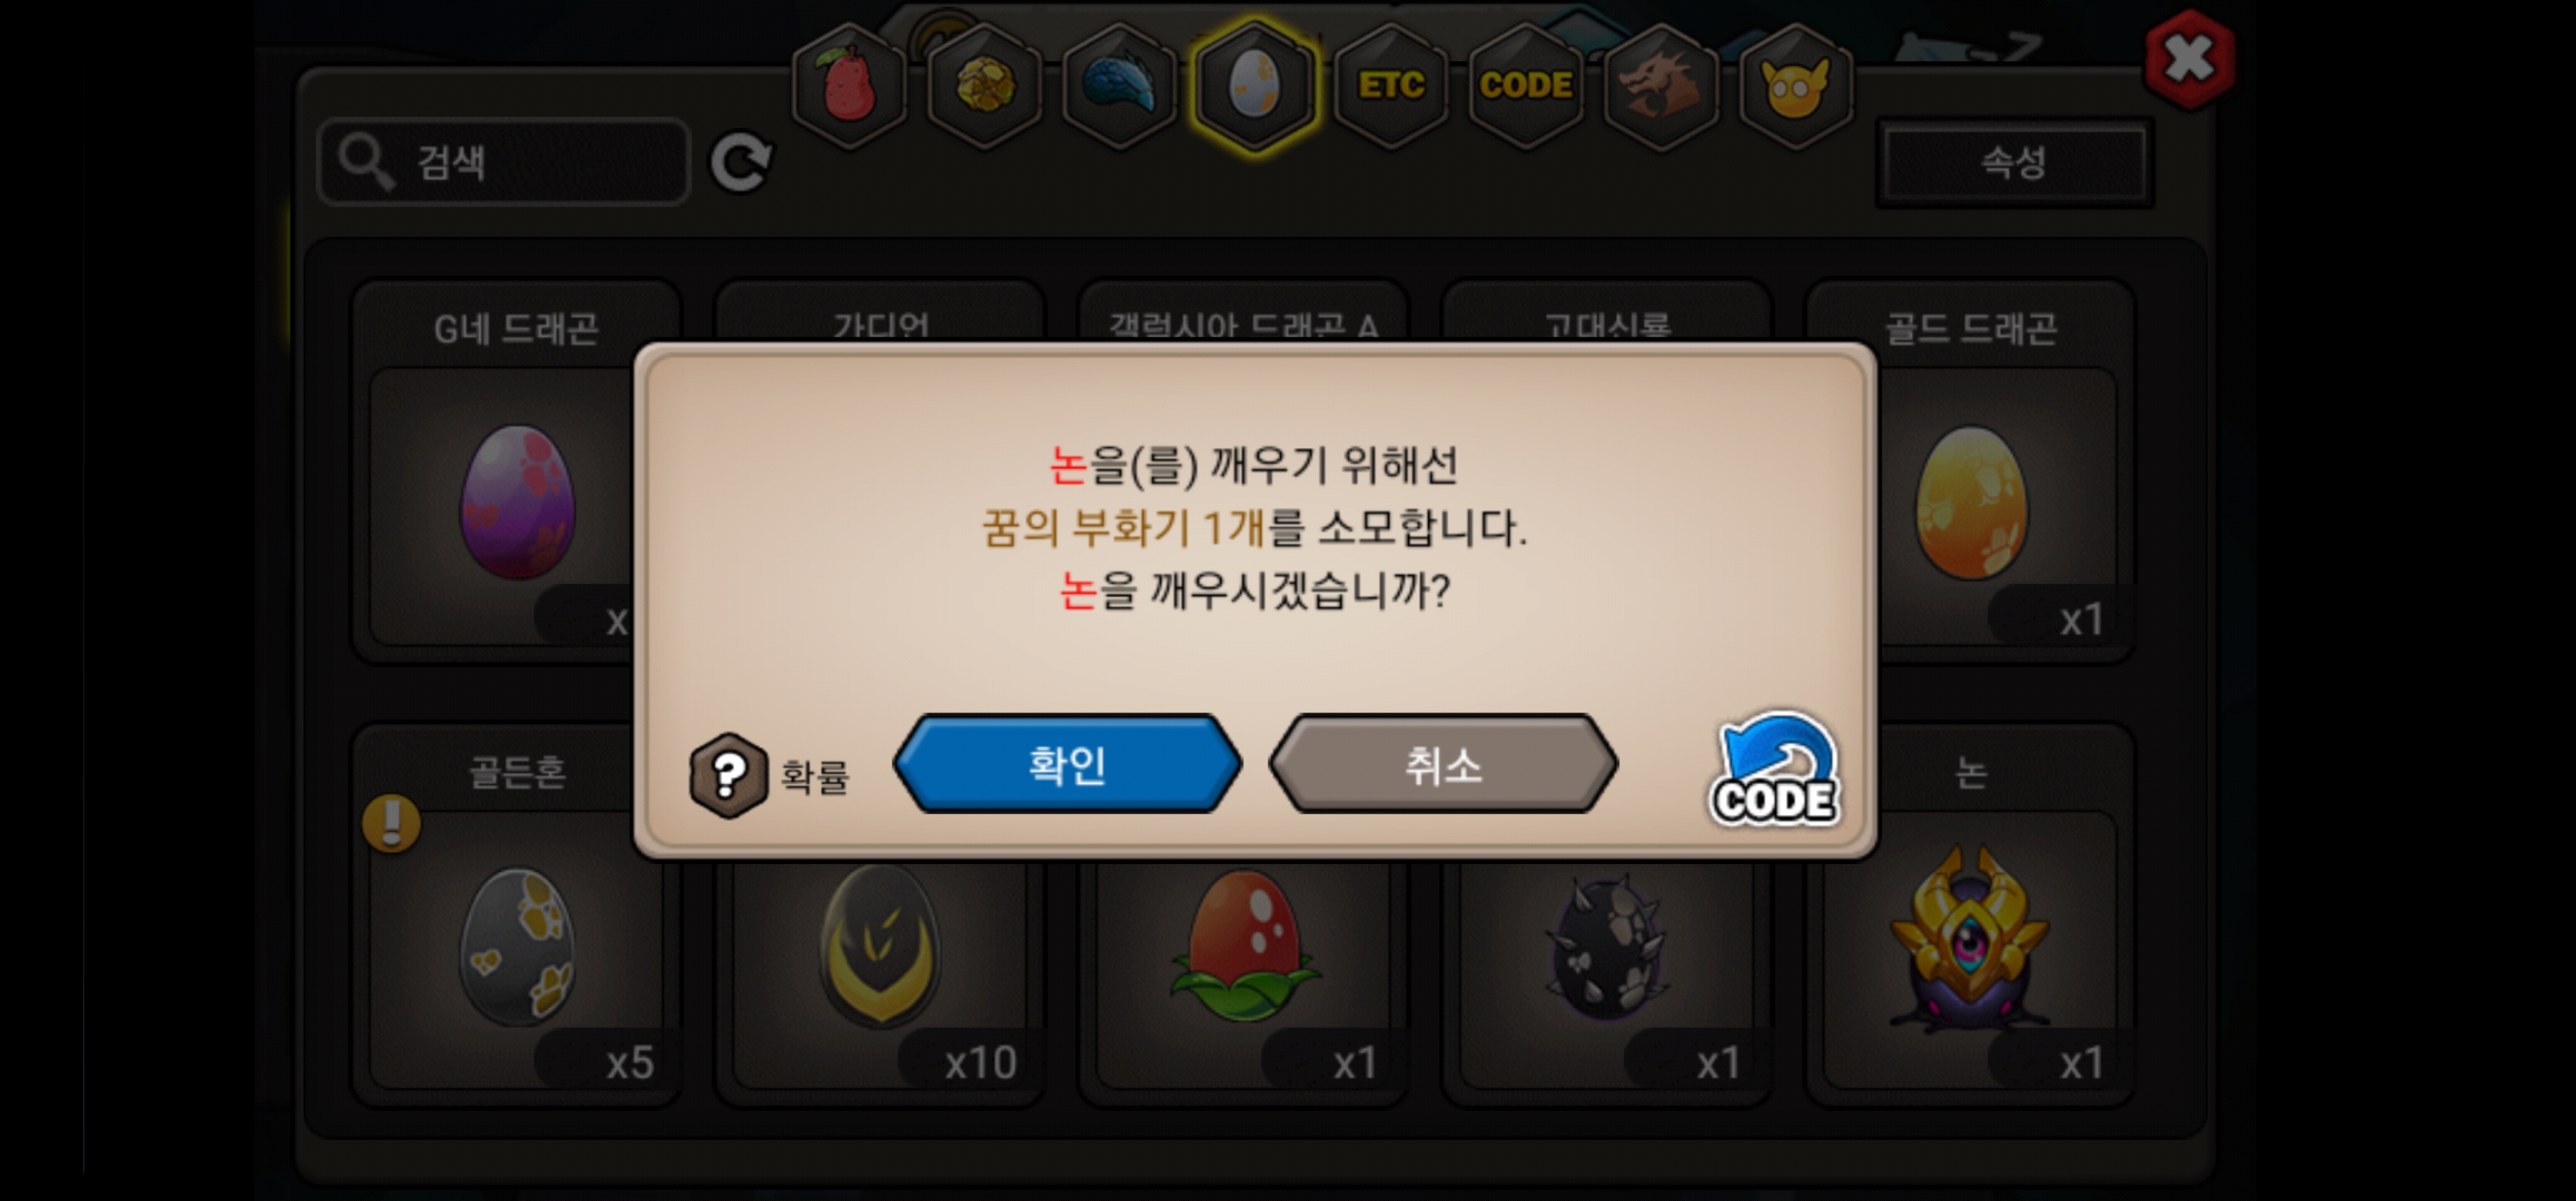Open the brown dragon head tab
Screen dimensions: 2576x1201
tap(1661, 86)
